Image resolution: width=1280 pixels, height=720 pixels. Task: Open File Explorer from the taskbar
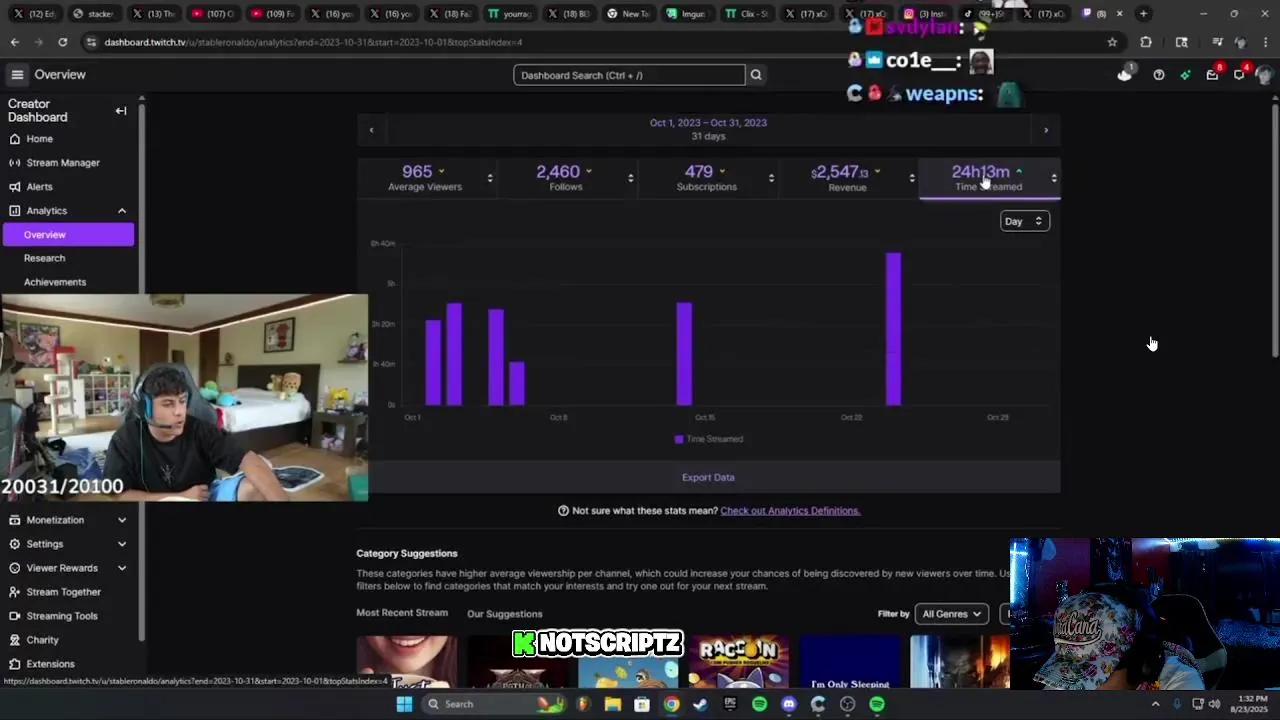tap(613, 704)
